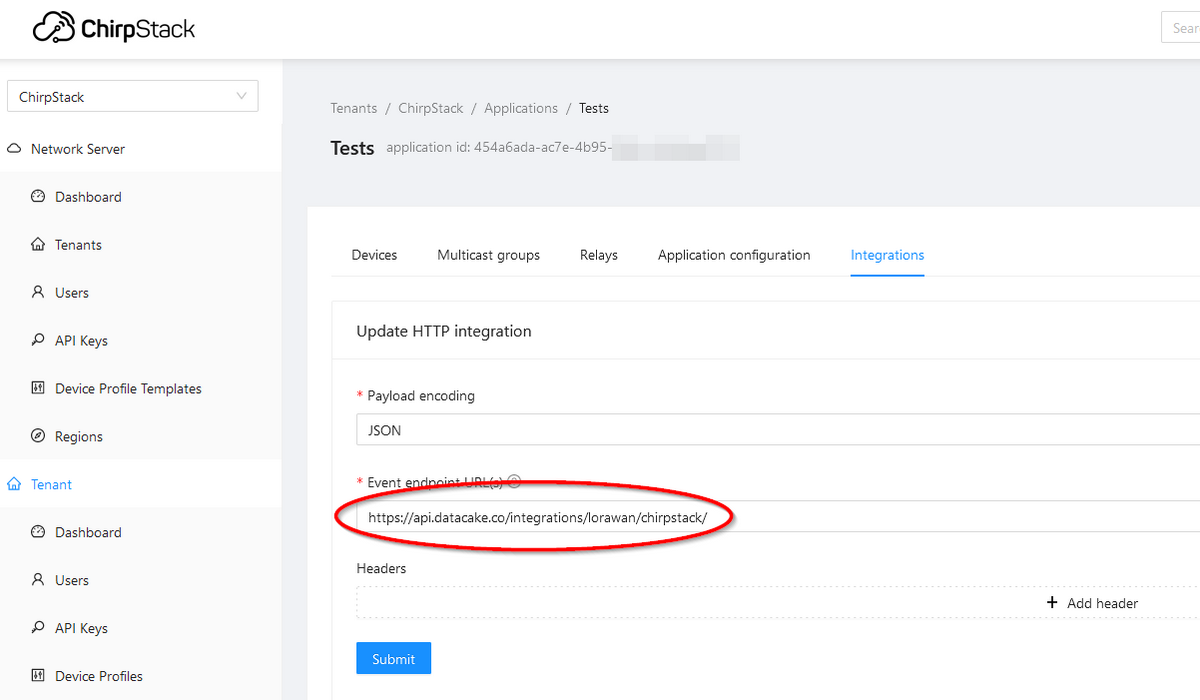Viewport: 1200px width, 700px height.
Task: Go to ChirpStack in the breadcrumb
Action: [x=431, y=108]
